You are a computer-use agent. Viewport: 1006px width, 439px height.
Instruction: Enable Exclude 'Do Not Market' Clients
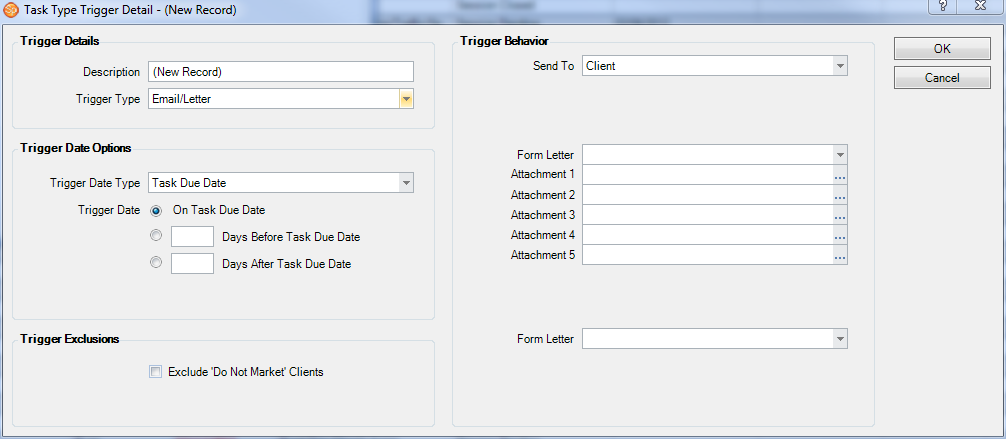point(155,372)
